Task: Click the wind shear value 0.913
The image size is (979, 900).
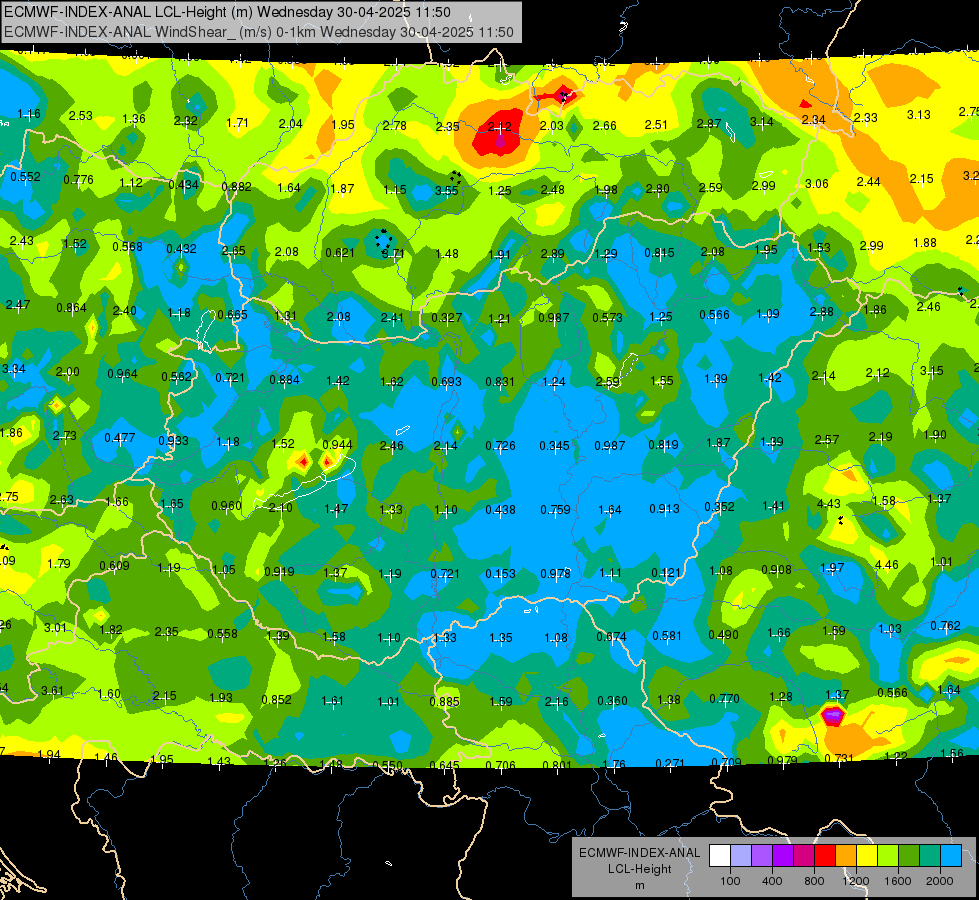Action: 664,508
